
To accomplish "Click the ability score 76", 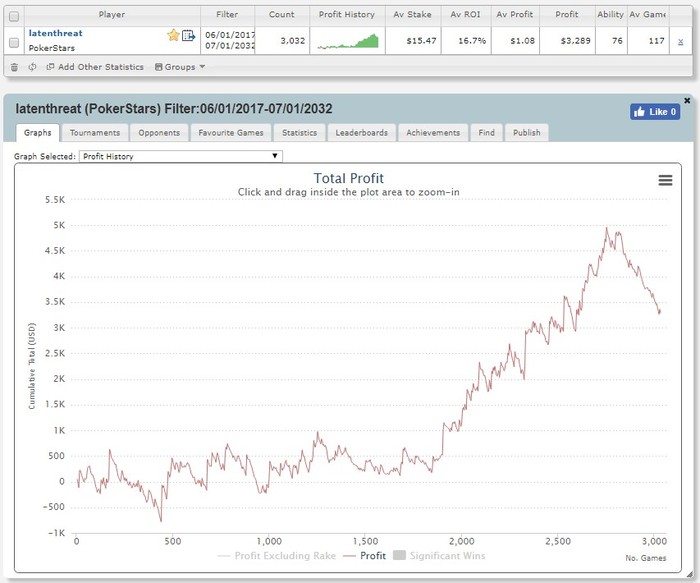I will tap(617, 41).
